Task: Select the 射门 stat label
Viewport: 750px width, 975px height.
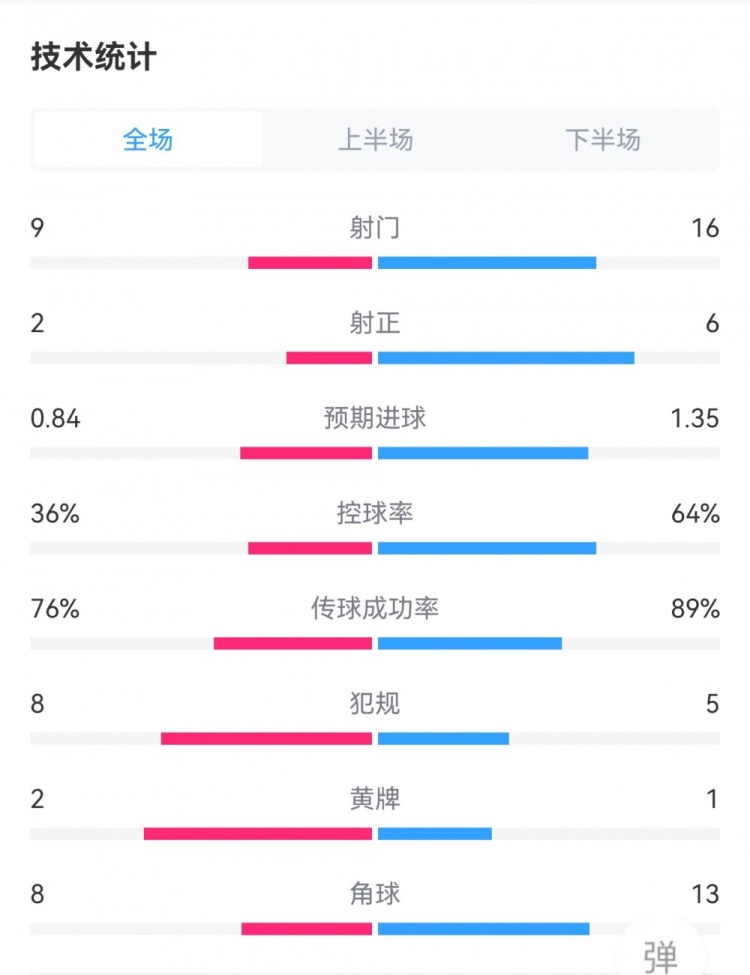Action: coord(375,229)
